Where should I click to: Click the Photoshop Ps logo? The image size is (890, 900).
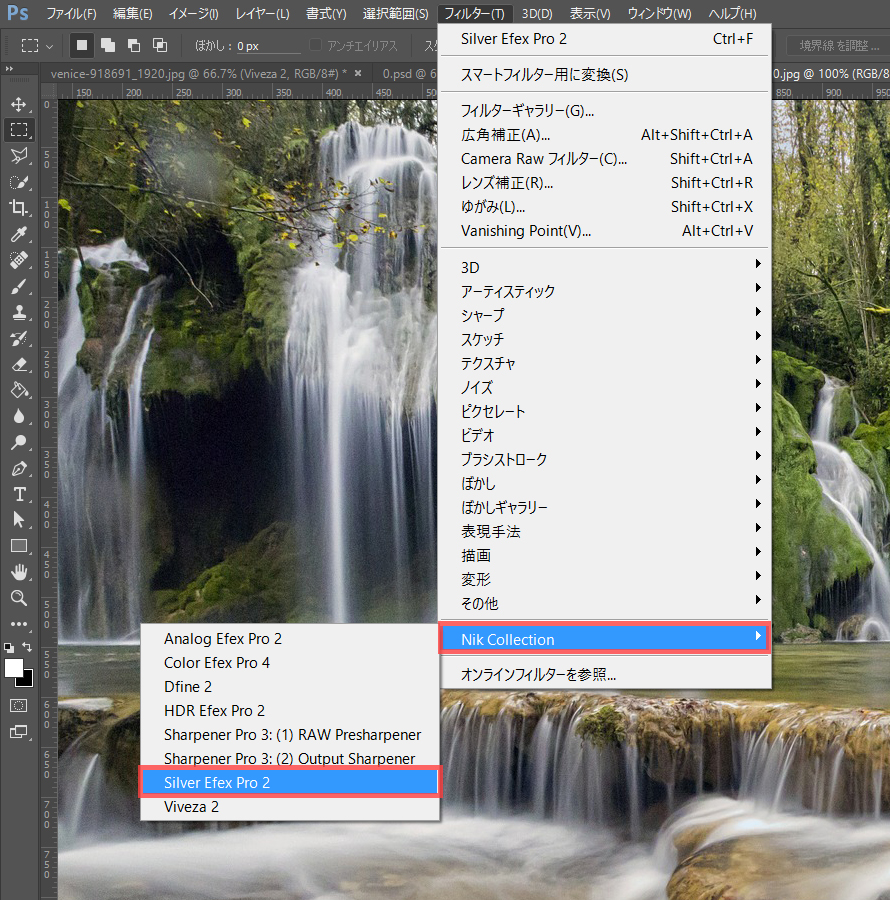click(x=18, y=12)
